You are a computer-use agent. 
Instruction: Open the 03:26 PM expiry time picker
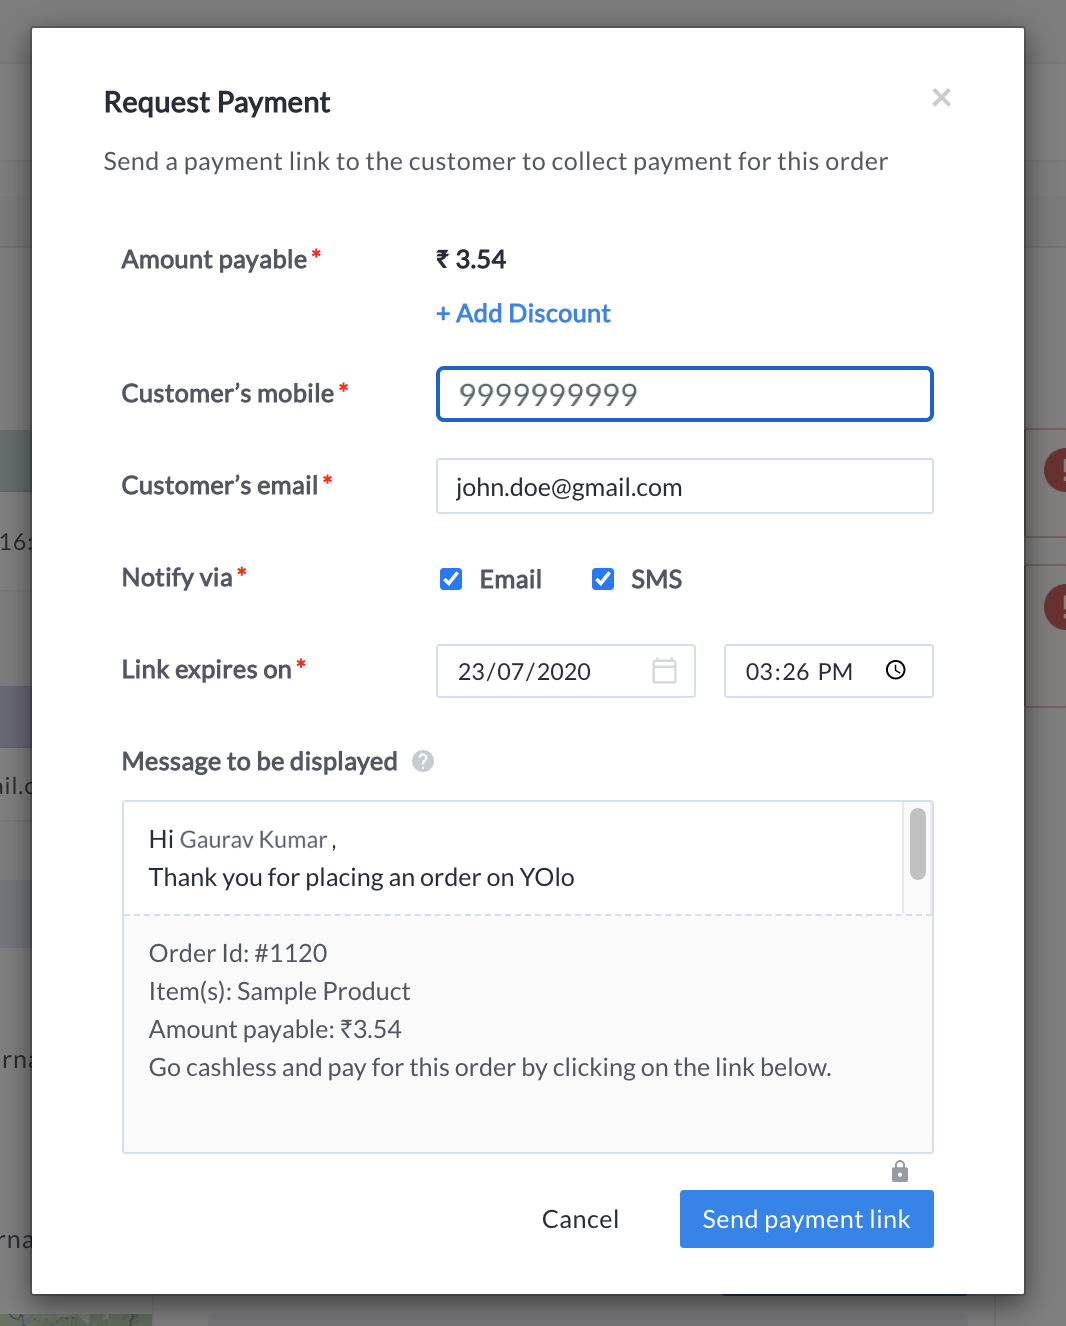tap(829, 671)
